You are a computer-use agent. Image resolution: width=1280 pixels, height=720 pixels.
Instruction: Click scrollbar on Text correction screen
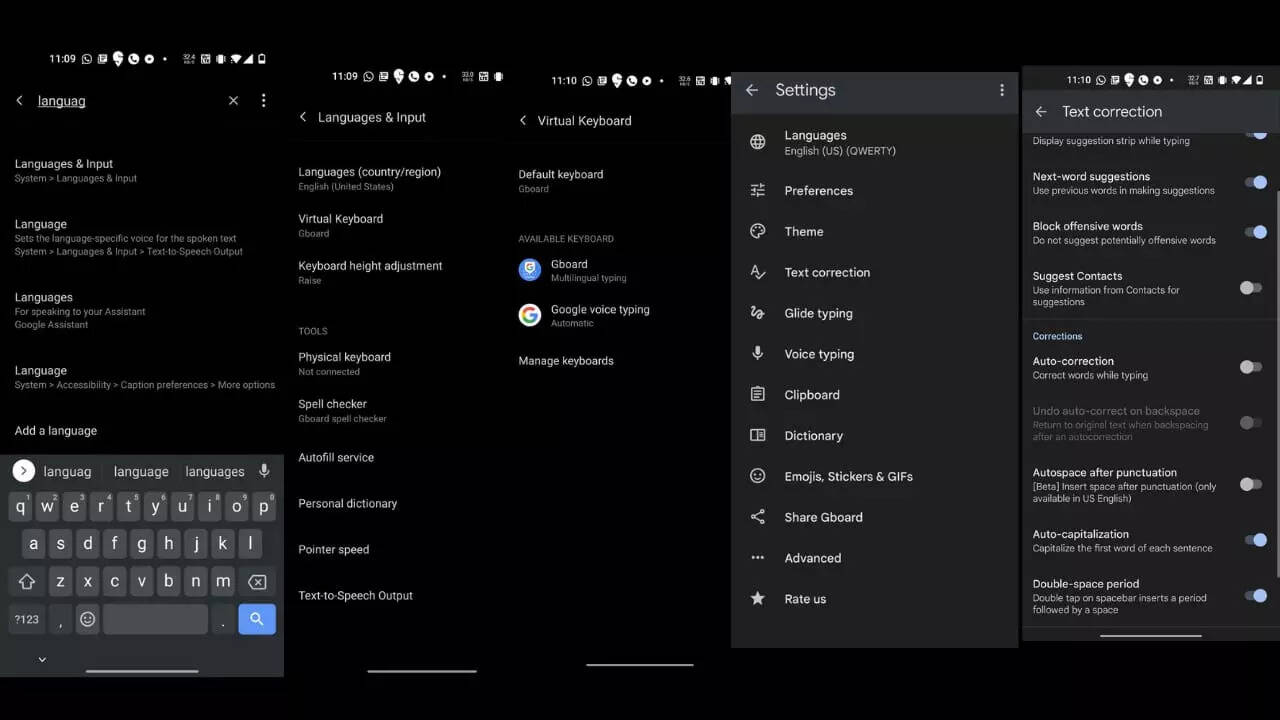(1277, 383)
